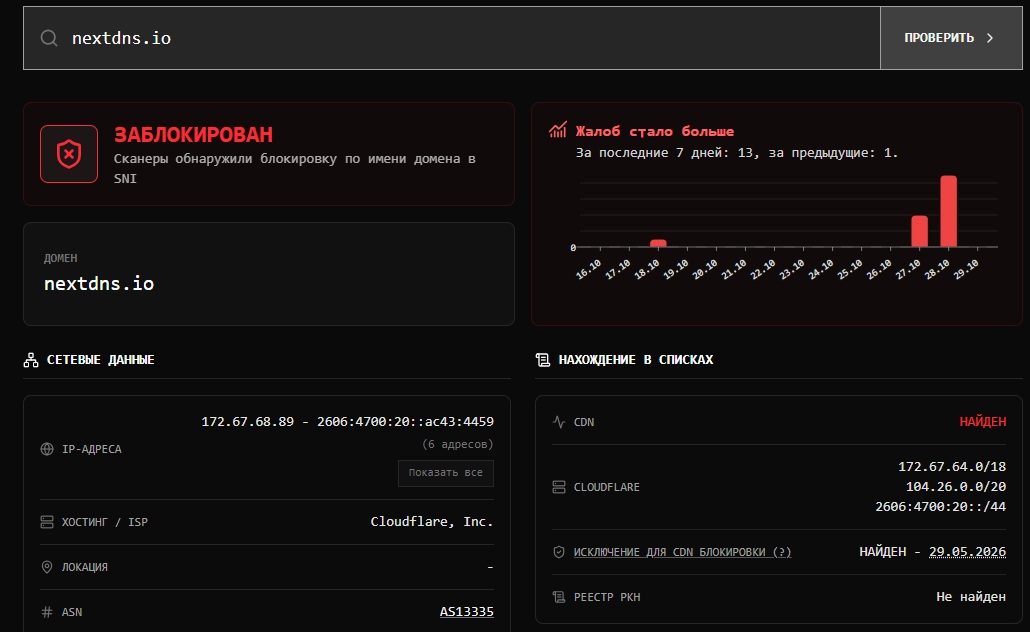Click the hash icon beside ASN
Image resolution: width=1030 pixels, height=632 pixels.
tap(47, 612)
